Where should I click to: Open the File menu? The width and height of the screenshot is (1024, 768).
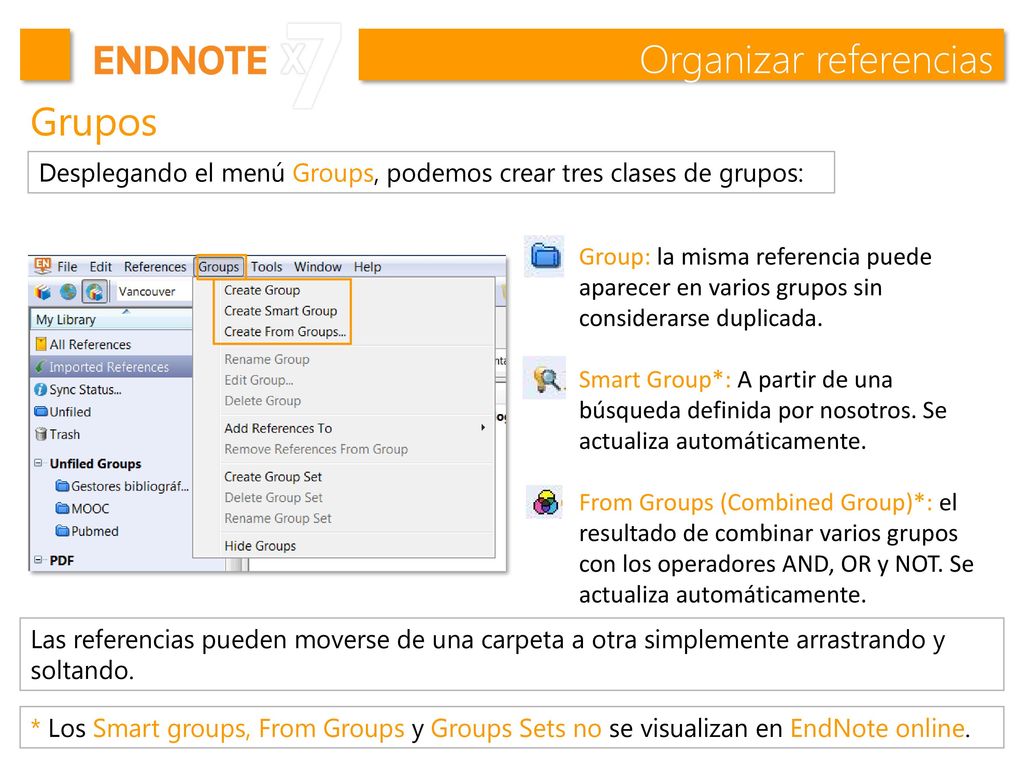pos(67,266)
